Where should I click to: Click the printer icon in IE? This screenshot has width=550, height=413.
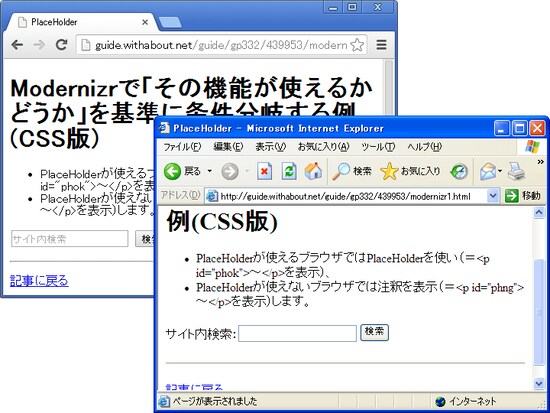pyautogui.click(x=516, y=171)
